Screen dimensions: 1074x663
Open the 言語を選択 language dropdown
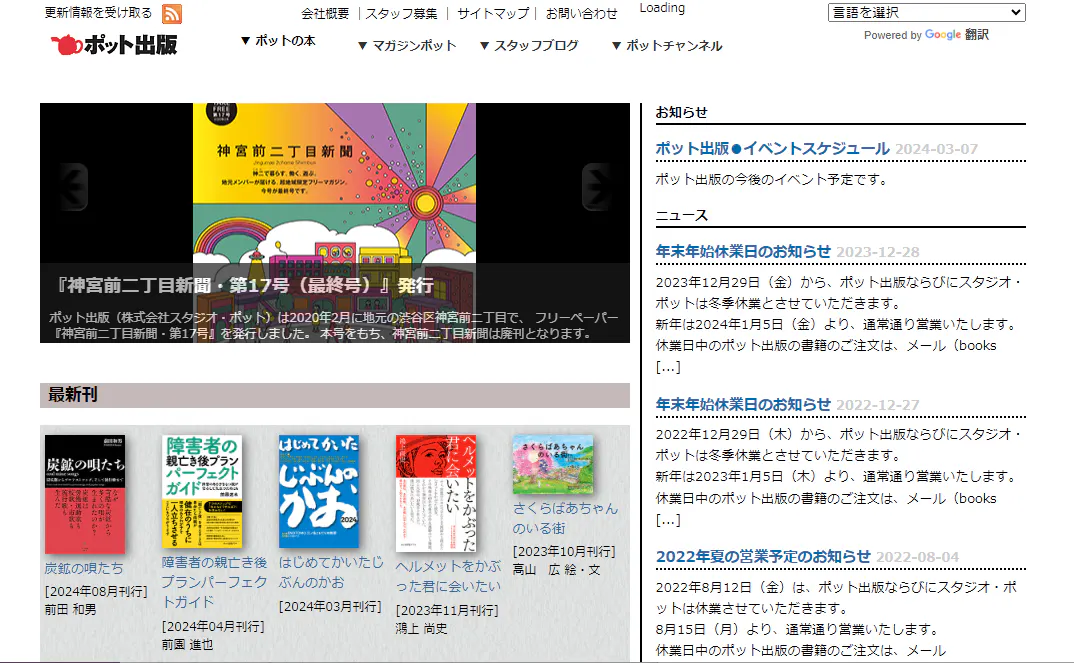point(926,13)
